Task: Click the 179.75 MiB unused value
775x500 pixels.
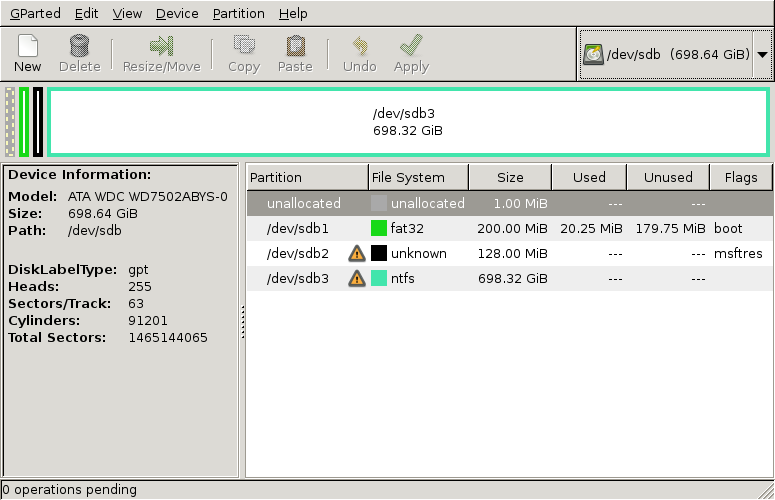Action: (x=670, y=229)
